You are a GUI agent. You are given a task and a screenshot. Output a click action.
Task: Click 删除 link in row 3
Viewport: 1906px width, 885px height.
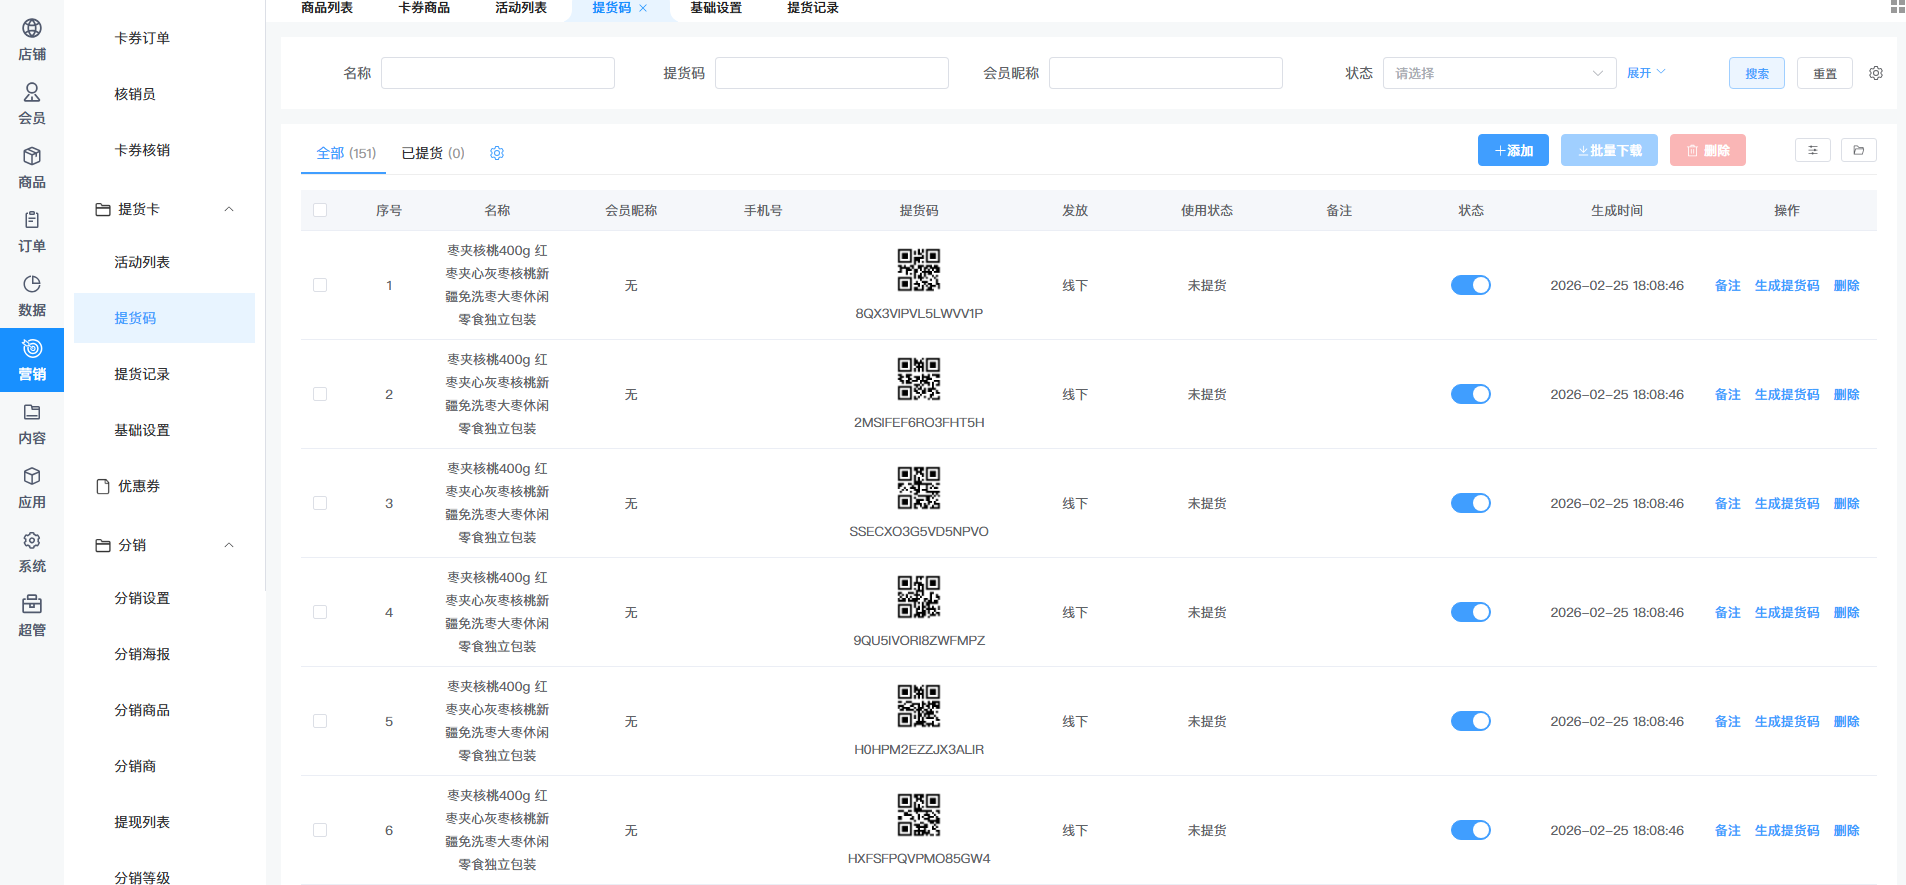click(x=1847, y=503)
